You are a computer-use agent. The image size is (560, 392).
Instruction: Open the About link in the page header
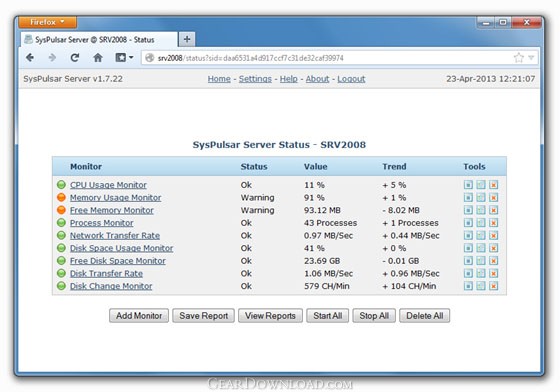click(317, 79)
